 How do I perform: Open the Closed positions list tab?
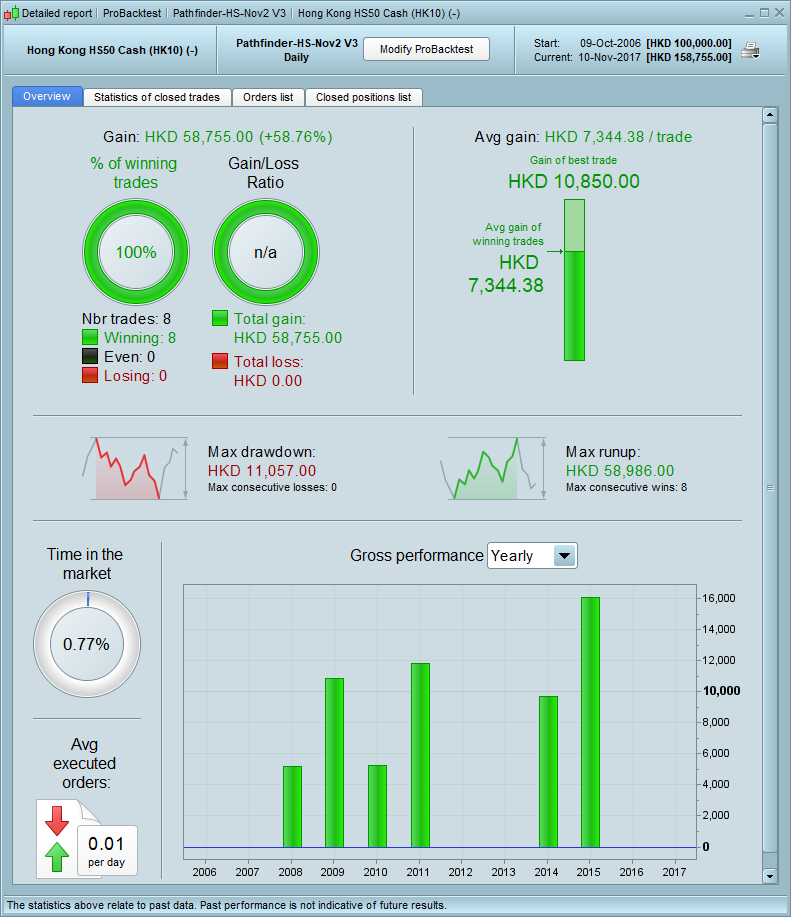[x=364, y=97]
